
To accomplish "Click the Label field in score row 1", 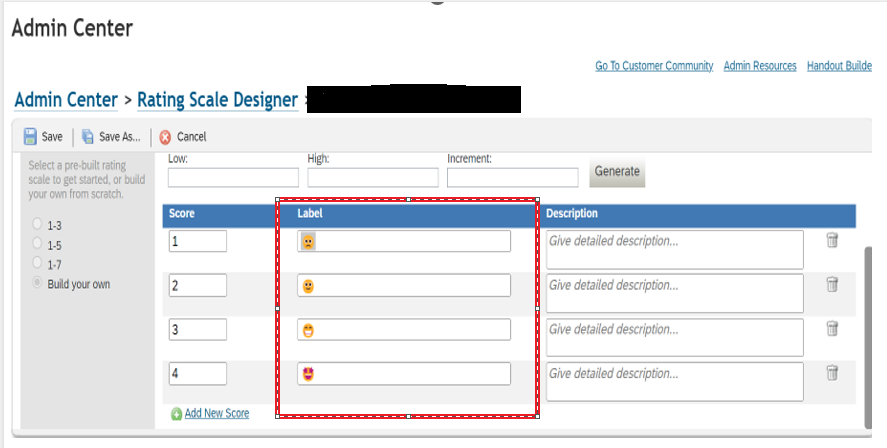I will 404,241.
